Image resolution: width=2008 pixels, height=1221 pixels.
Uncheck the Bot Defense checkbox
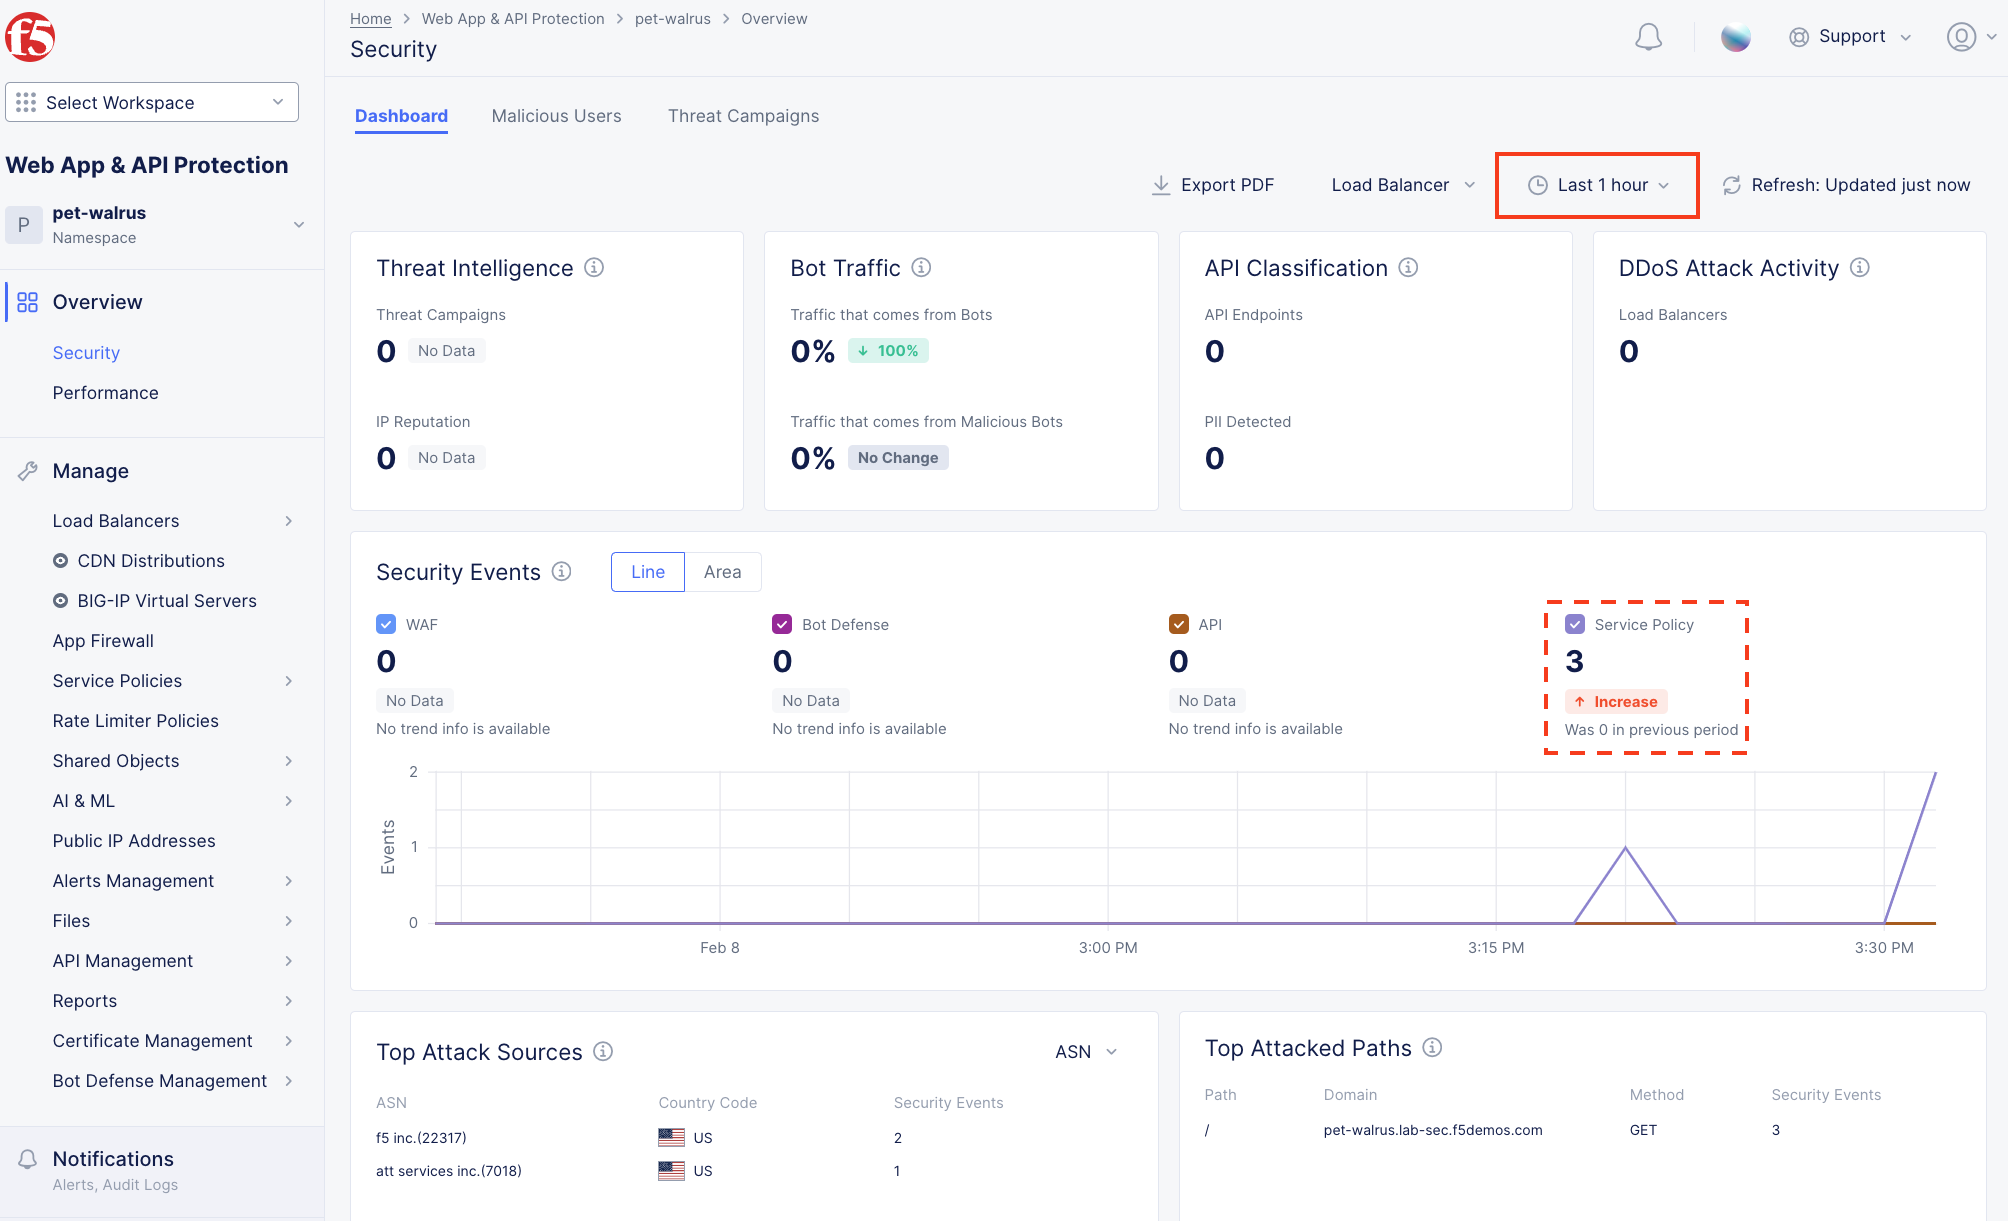point(782,624)
